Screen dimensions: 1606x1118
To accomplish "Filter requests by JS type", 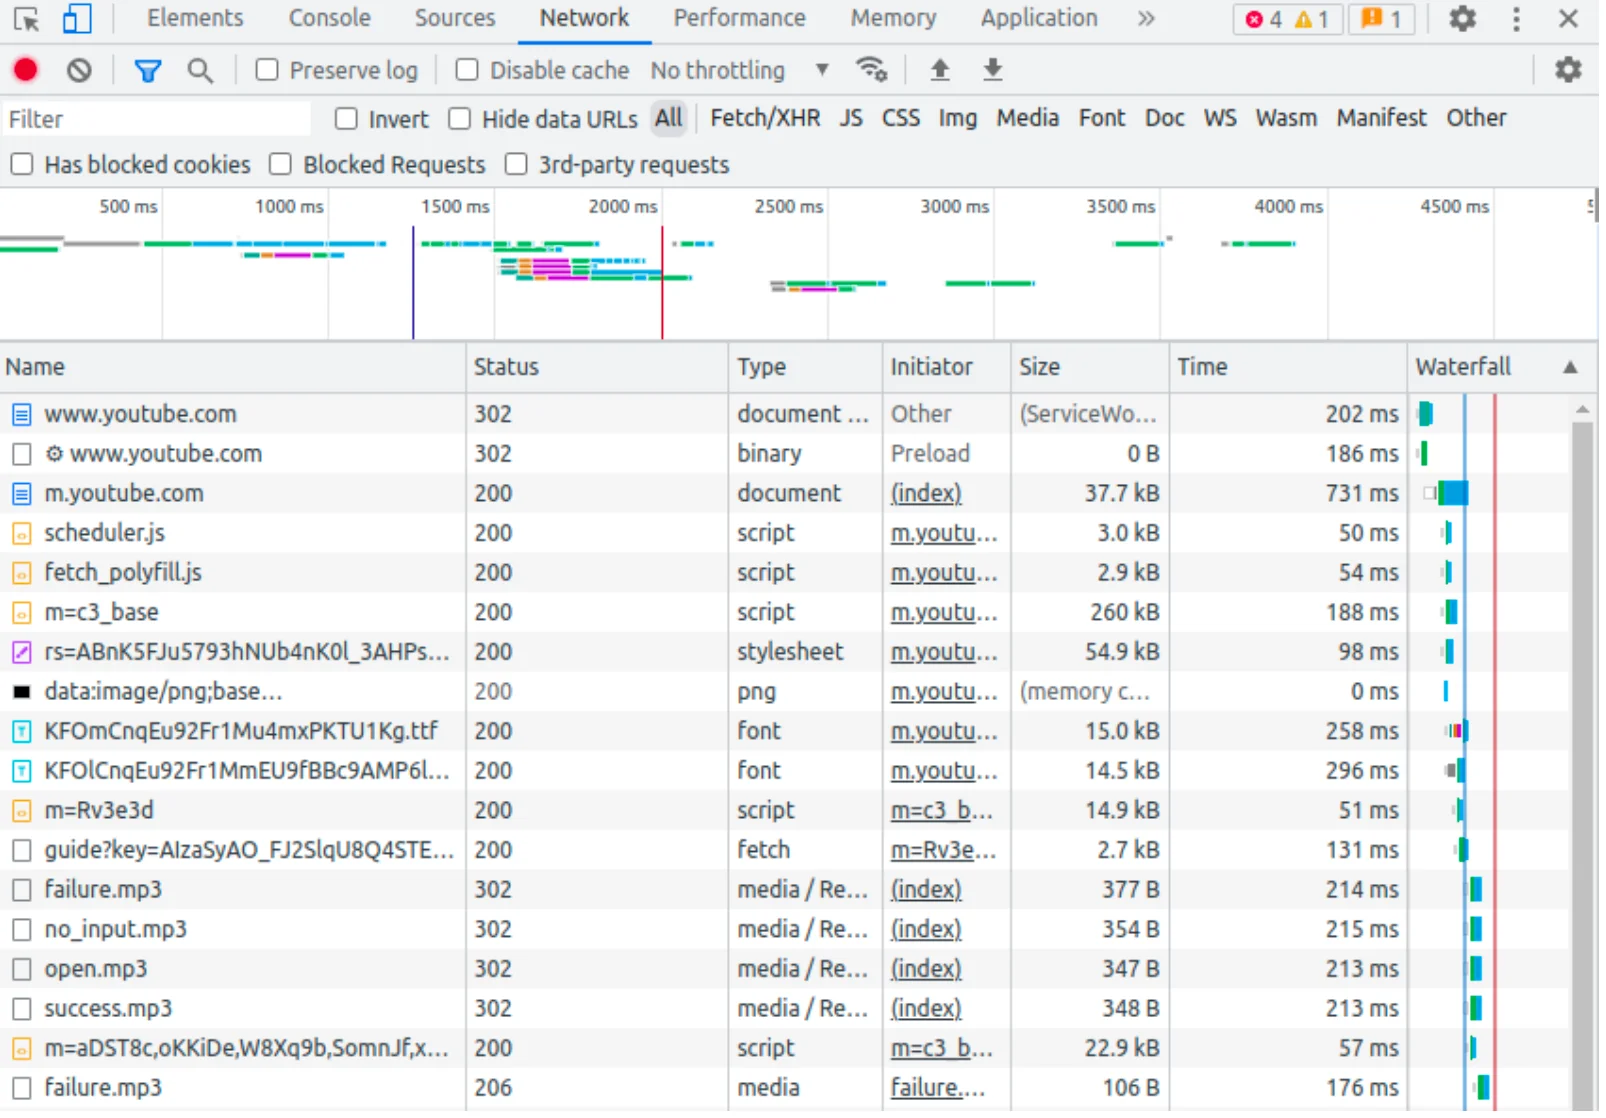I will (x=851, y=118).
